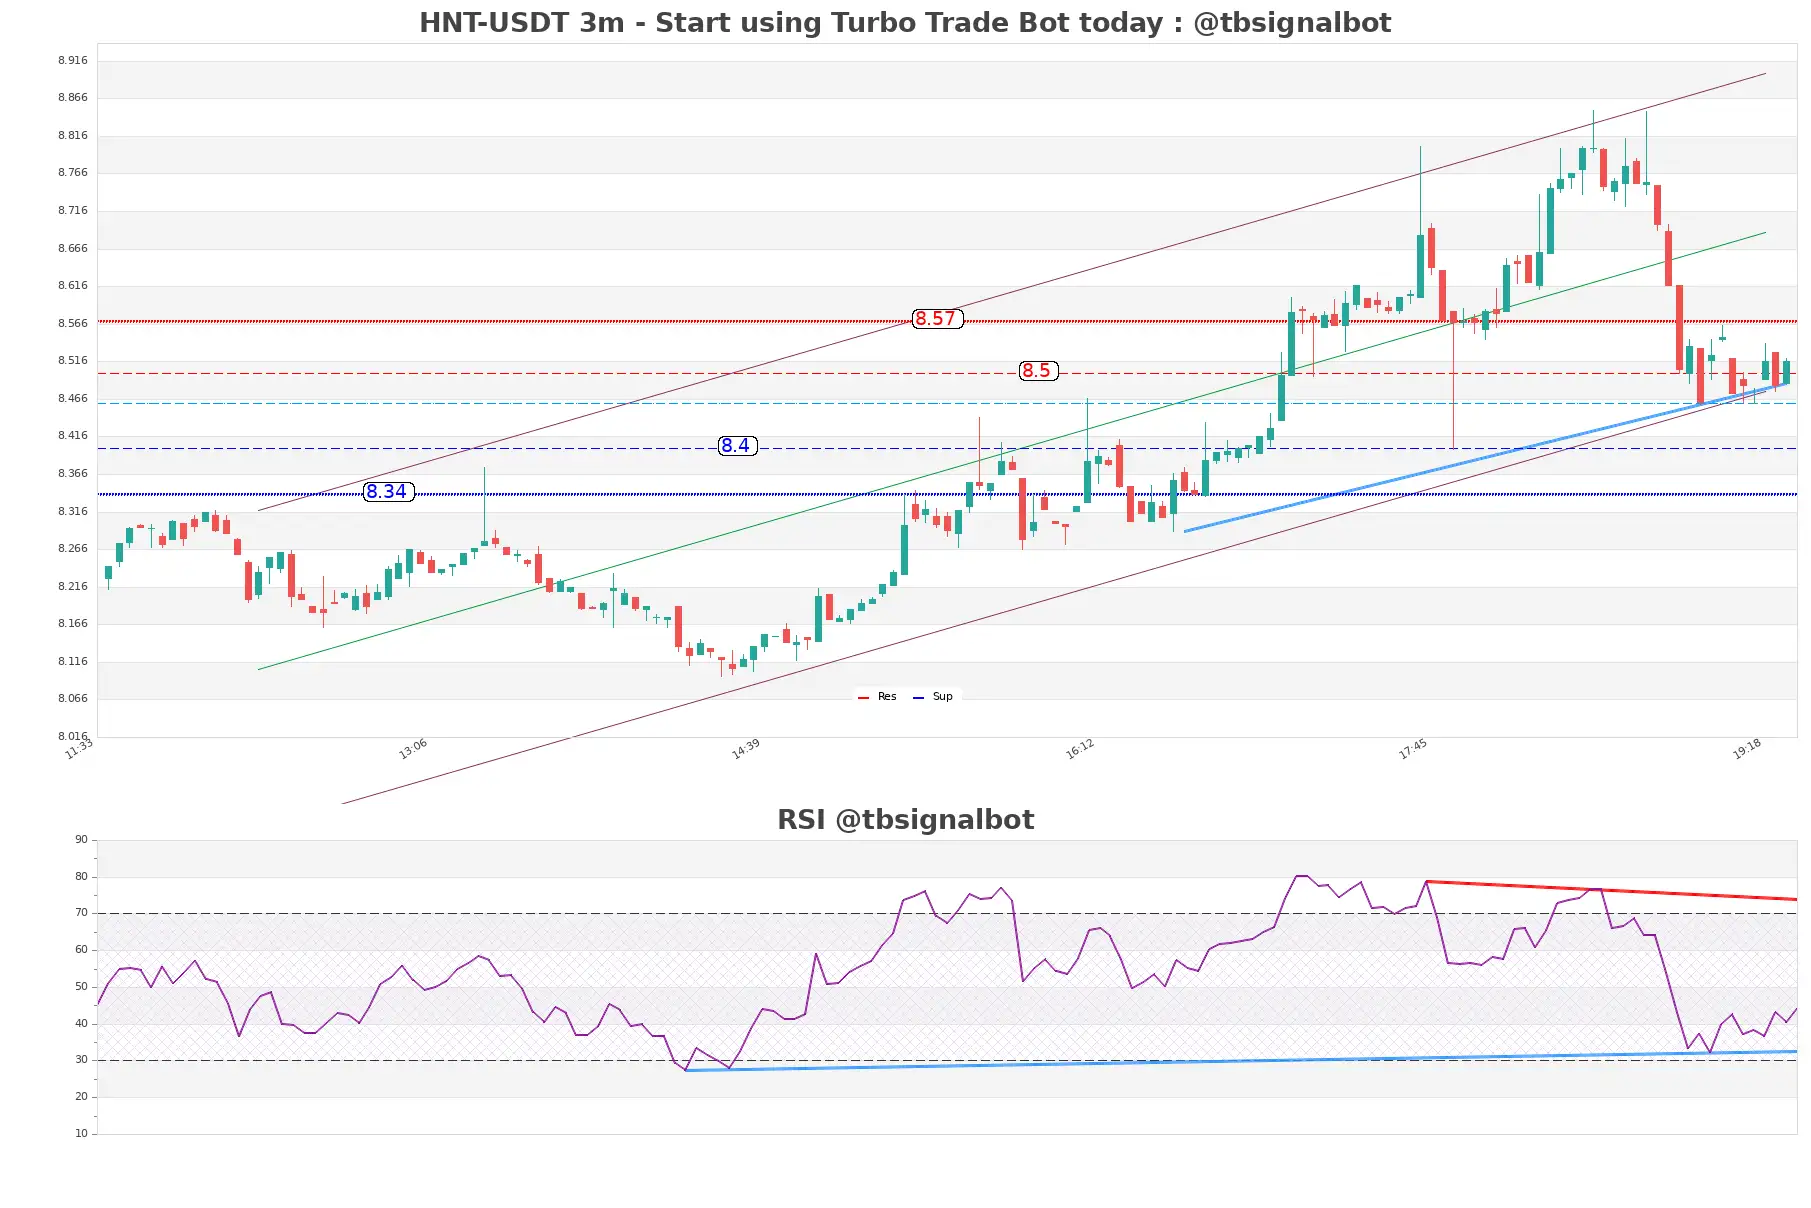Click the 8.216 price axis label
The image size is (1811, 1208).
point(73,587)
